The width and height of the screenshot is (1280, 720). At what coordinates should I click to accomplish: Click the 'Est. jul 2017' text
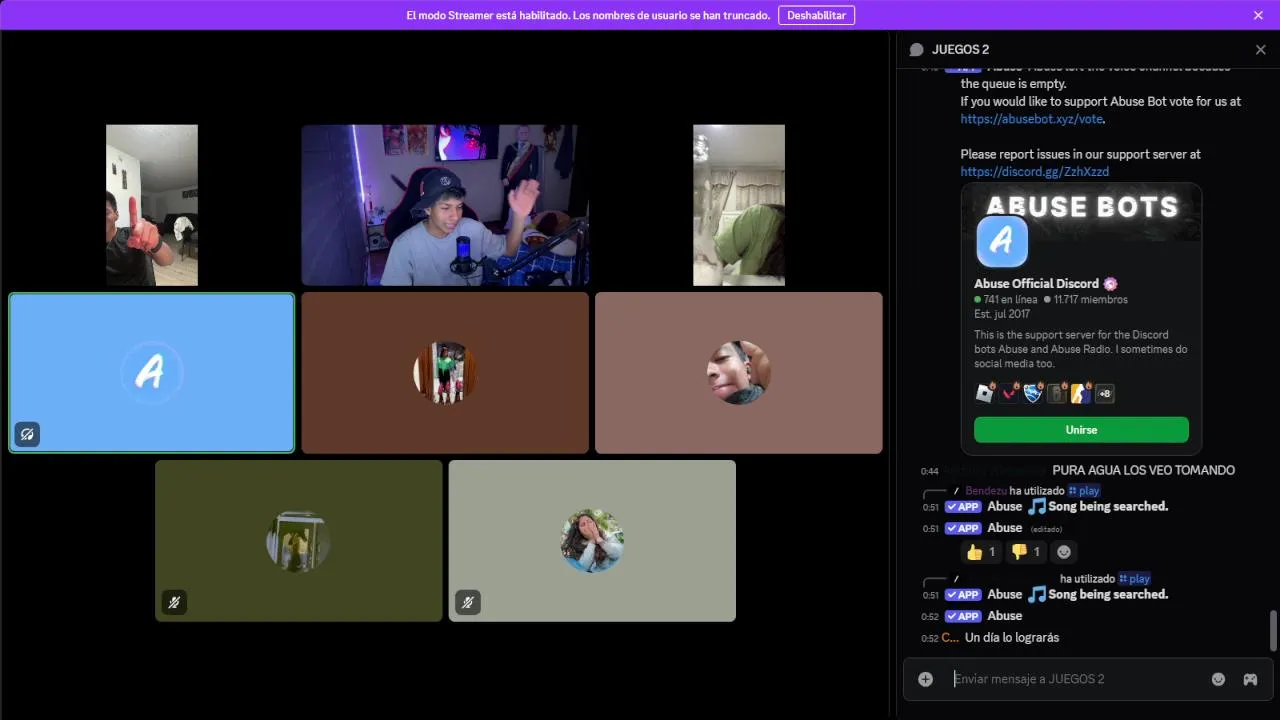tap(1002, 314)
